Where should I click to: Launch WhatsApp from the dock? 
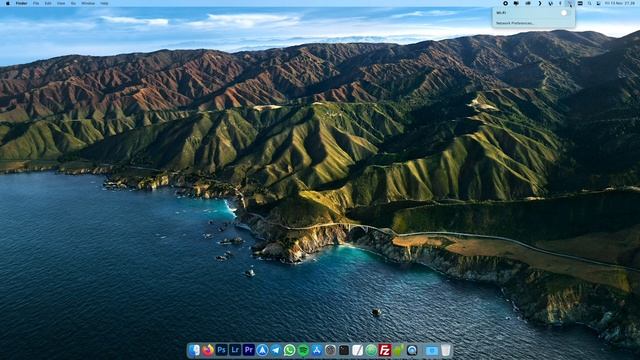(x=289, y=350)
